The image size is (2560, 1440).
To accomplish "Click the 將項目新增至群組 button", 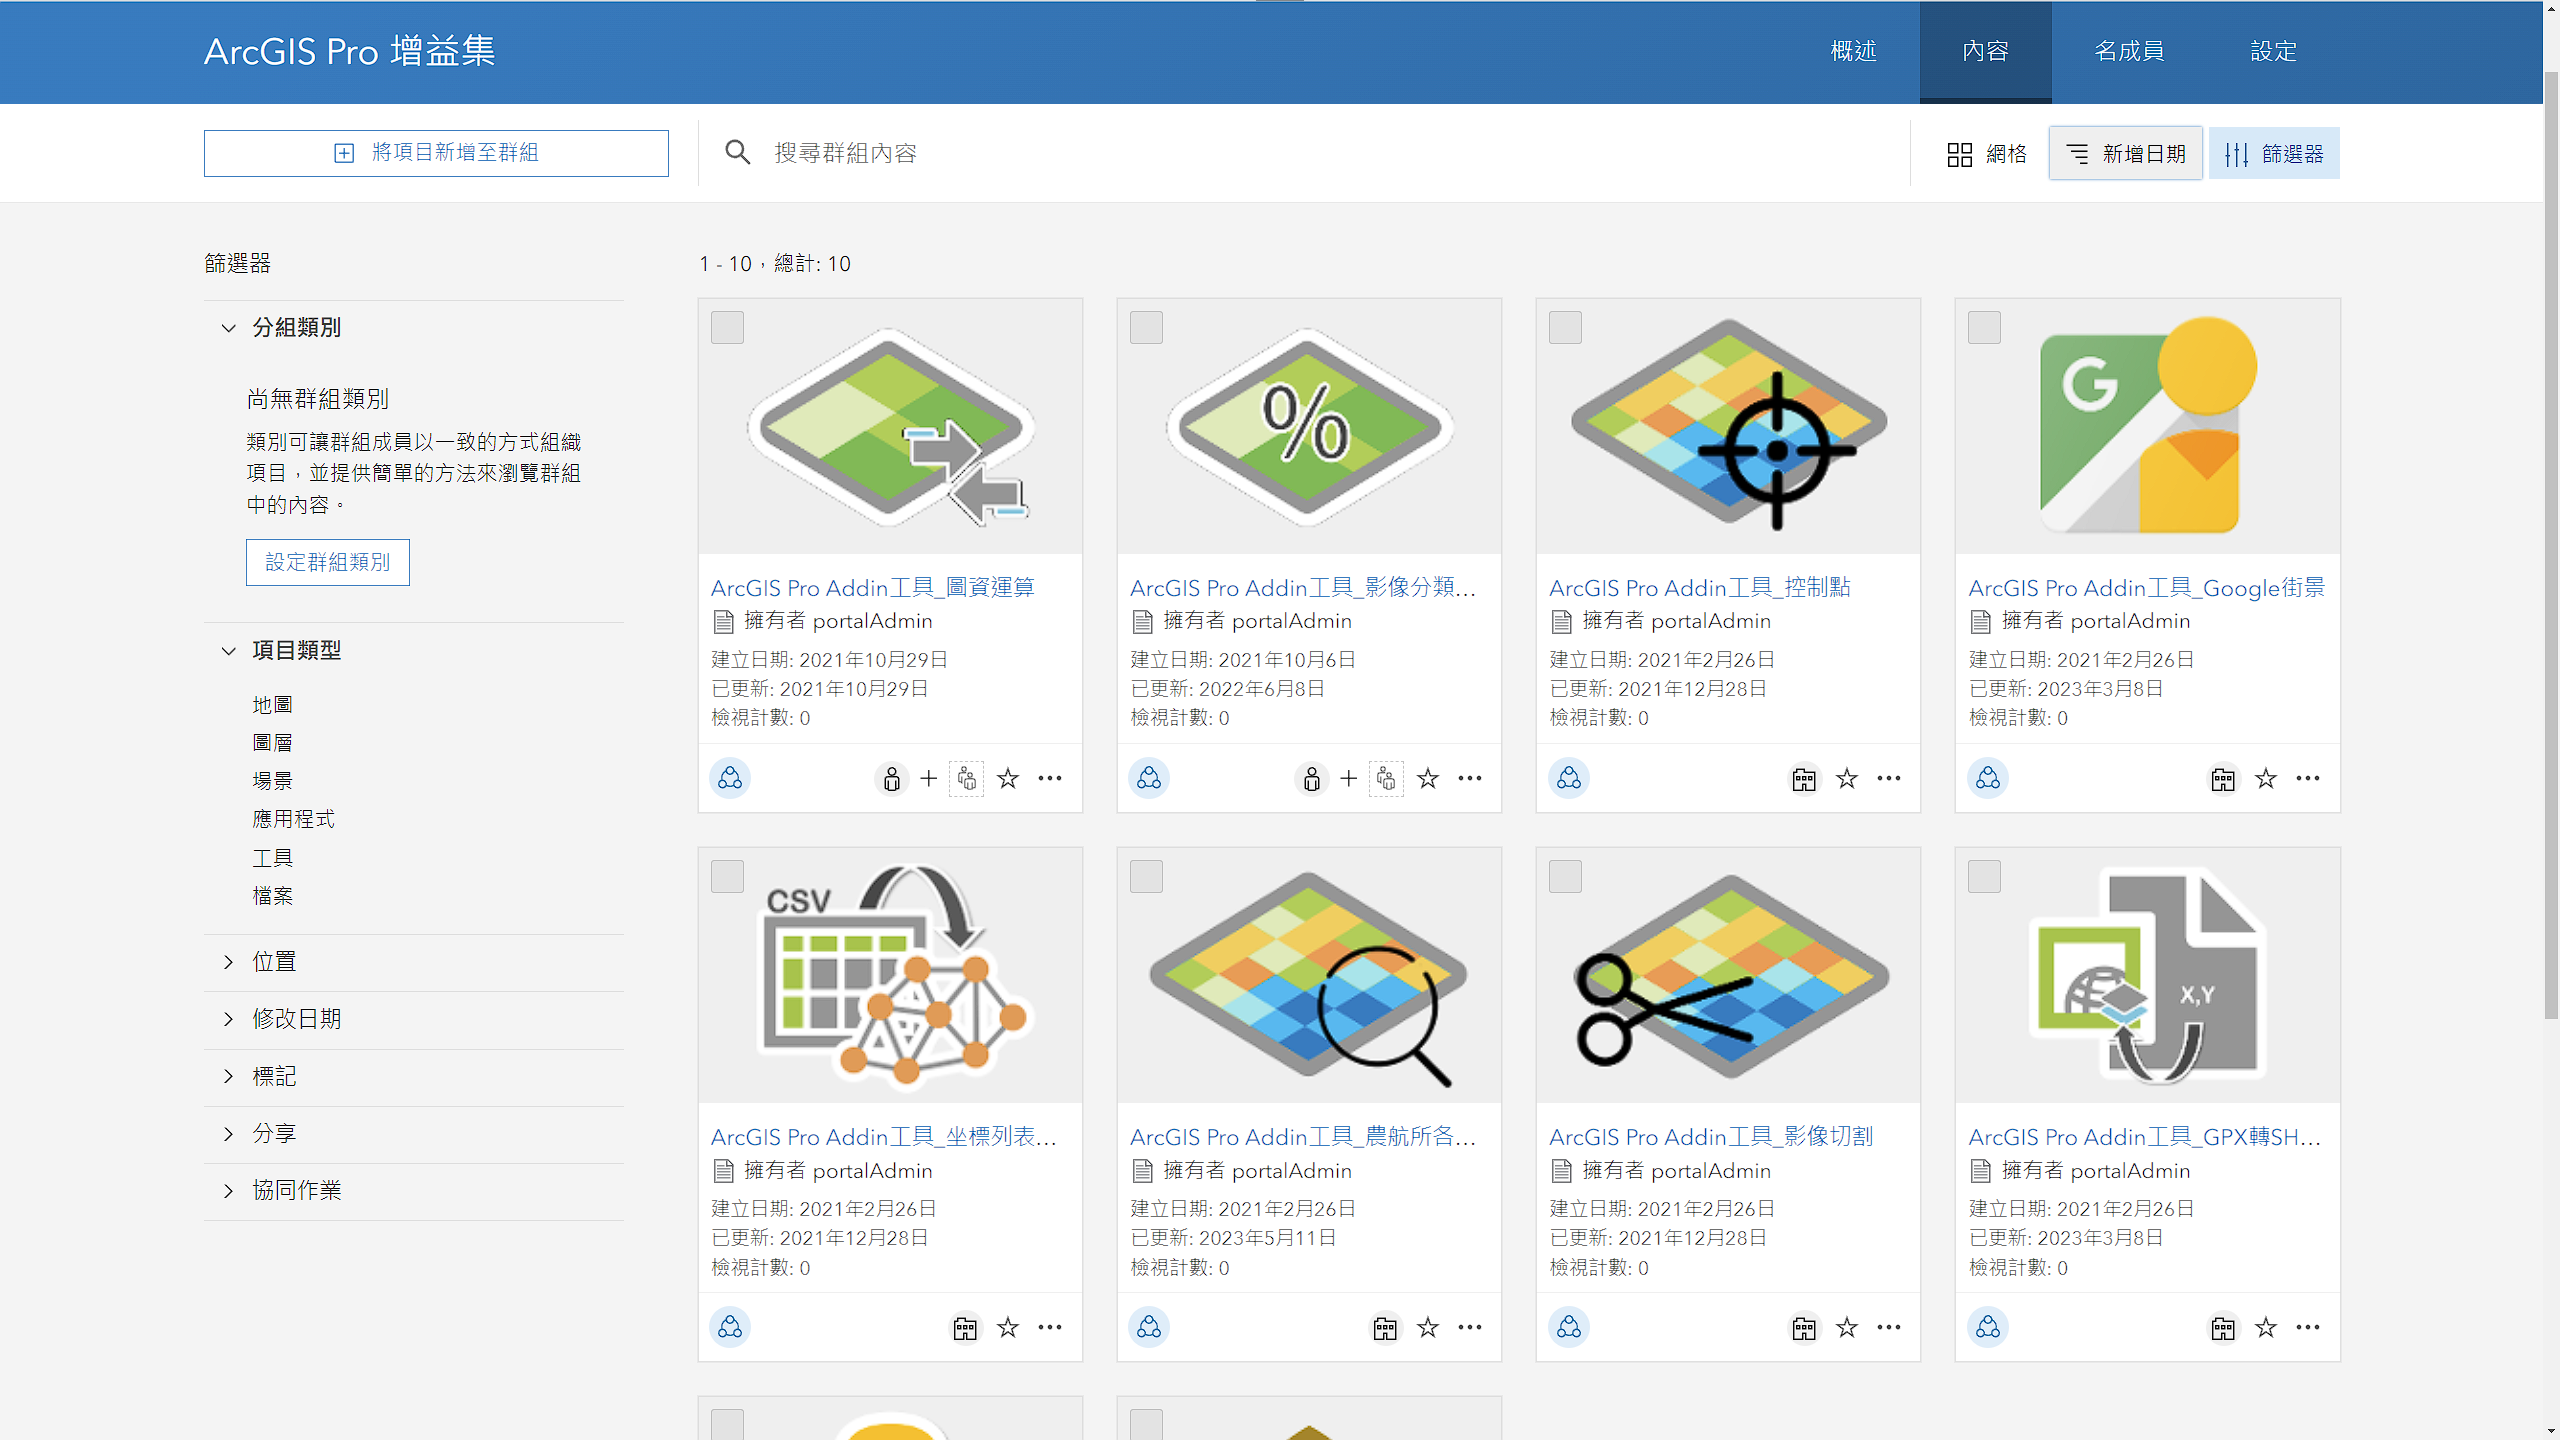I will pos(437,153).
